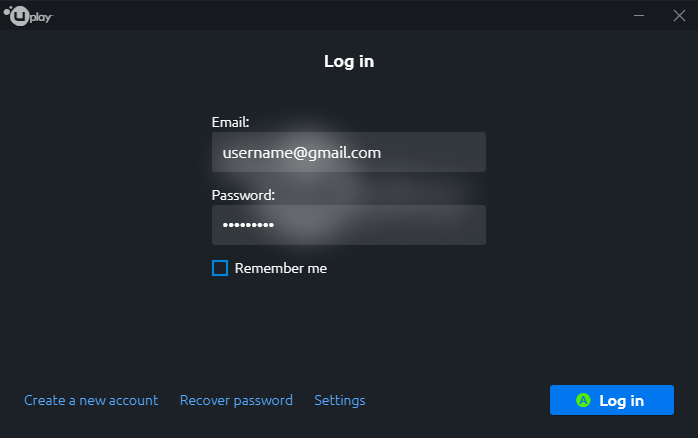Viewport: 698px width, 438px height.
Task: Click the masked password dots
Action: point(248,225)
